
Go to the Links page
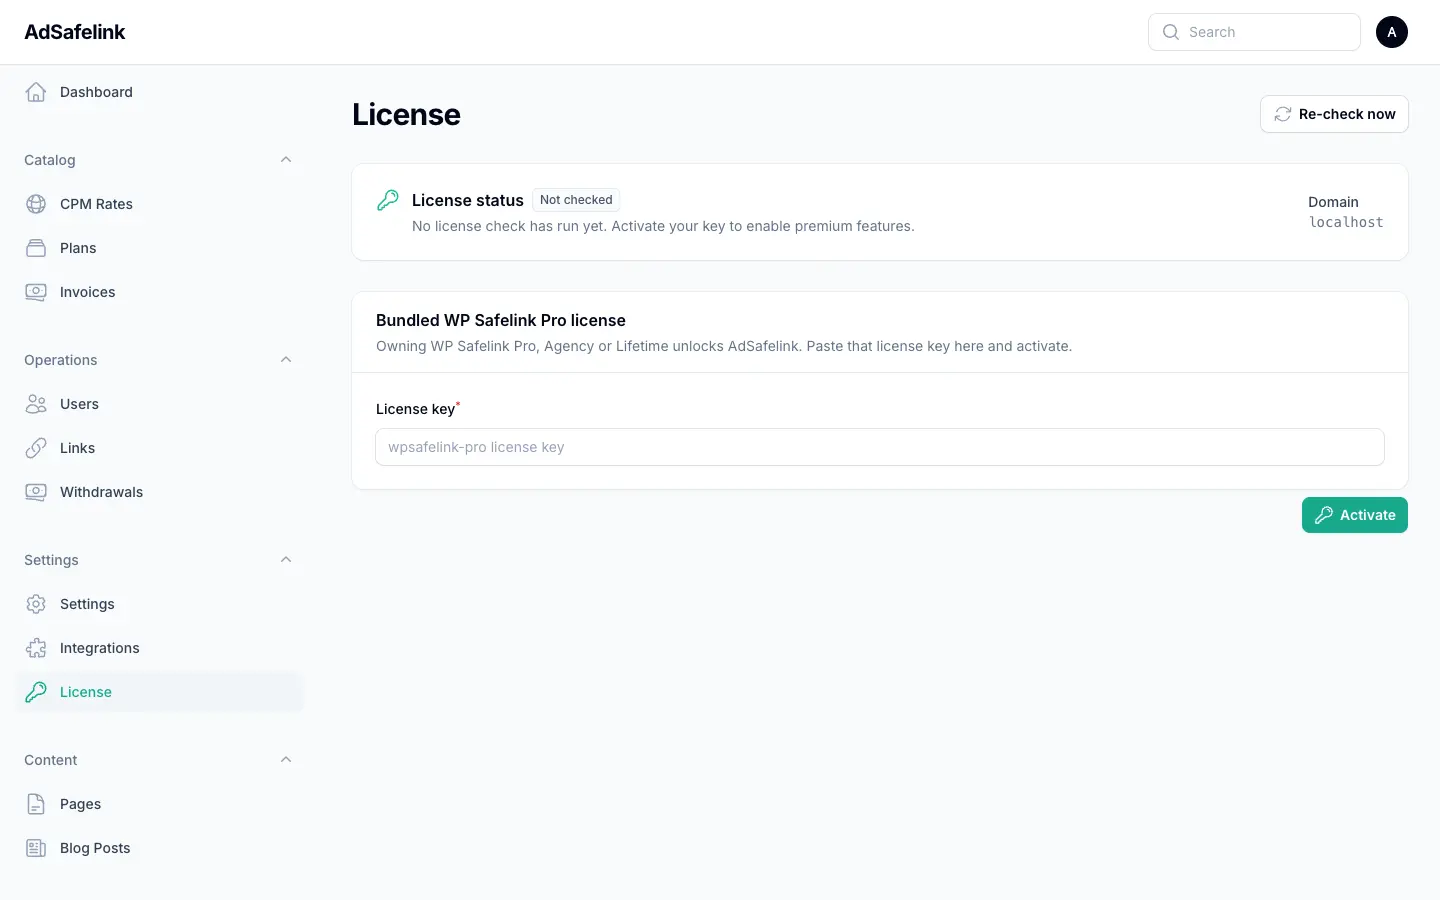tap(160, 448)
